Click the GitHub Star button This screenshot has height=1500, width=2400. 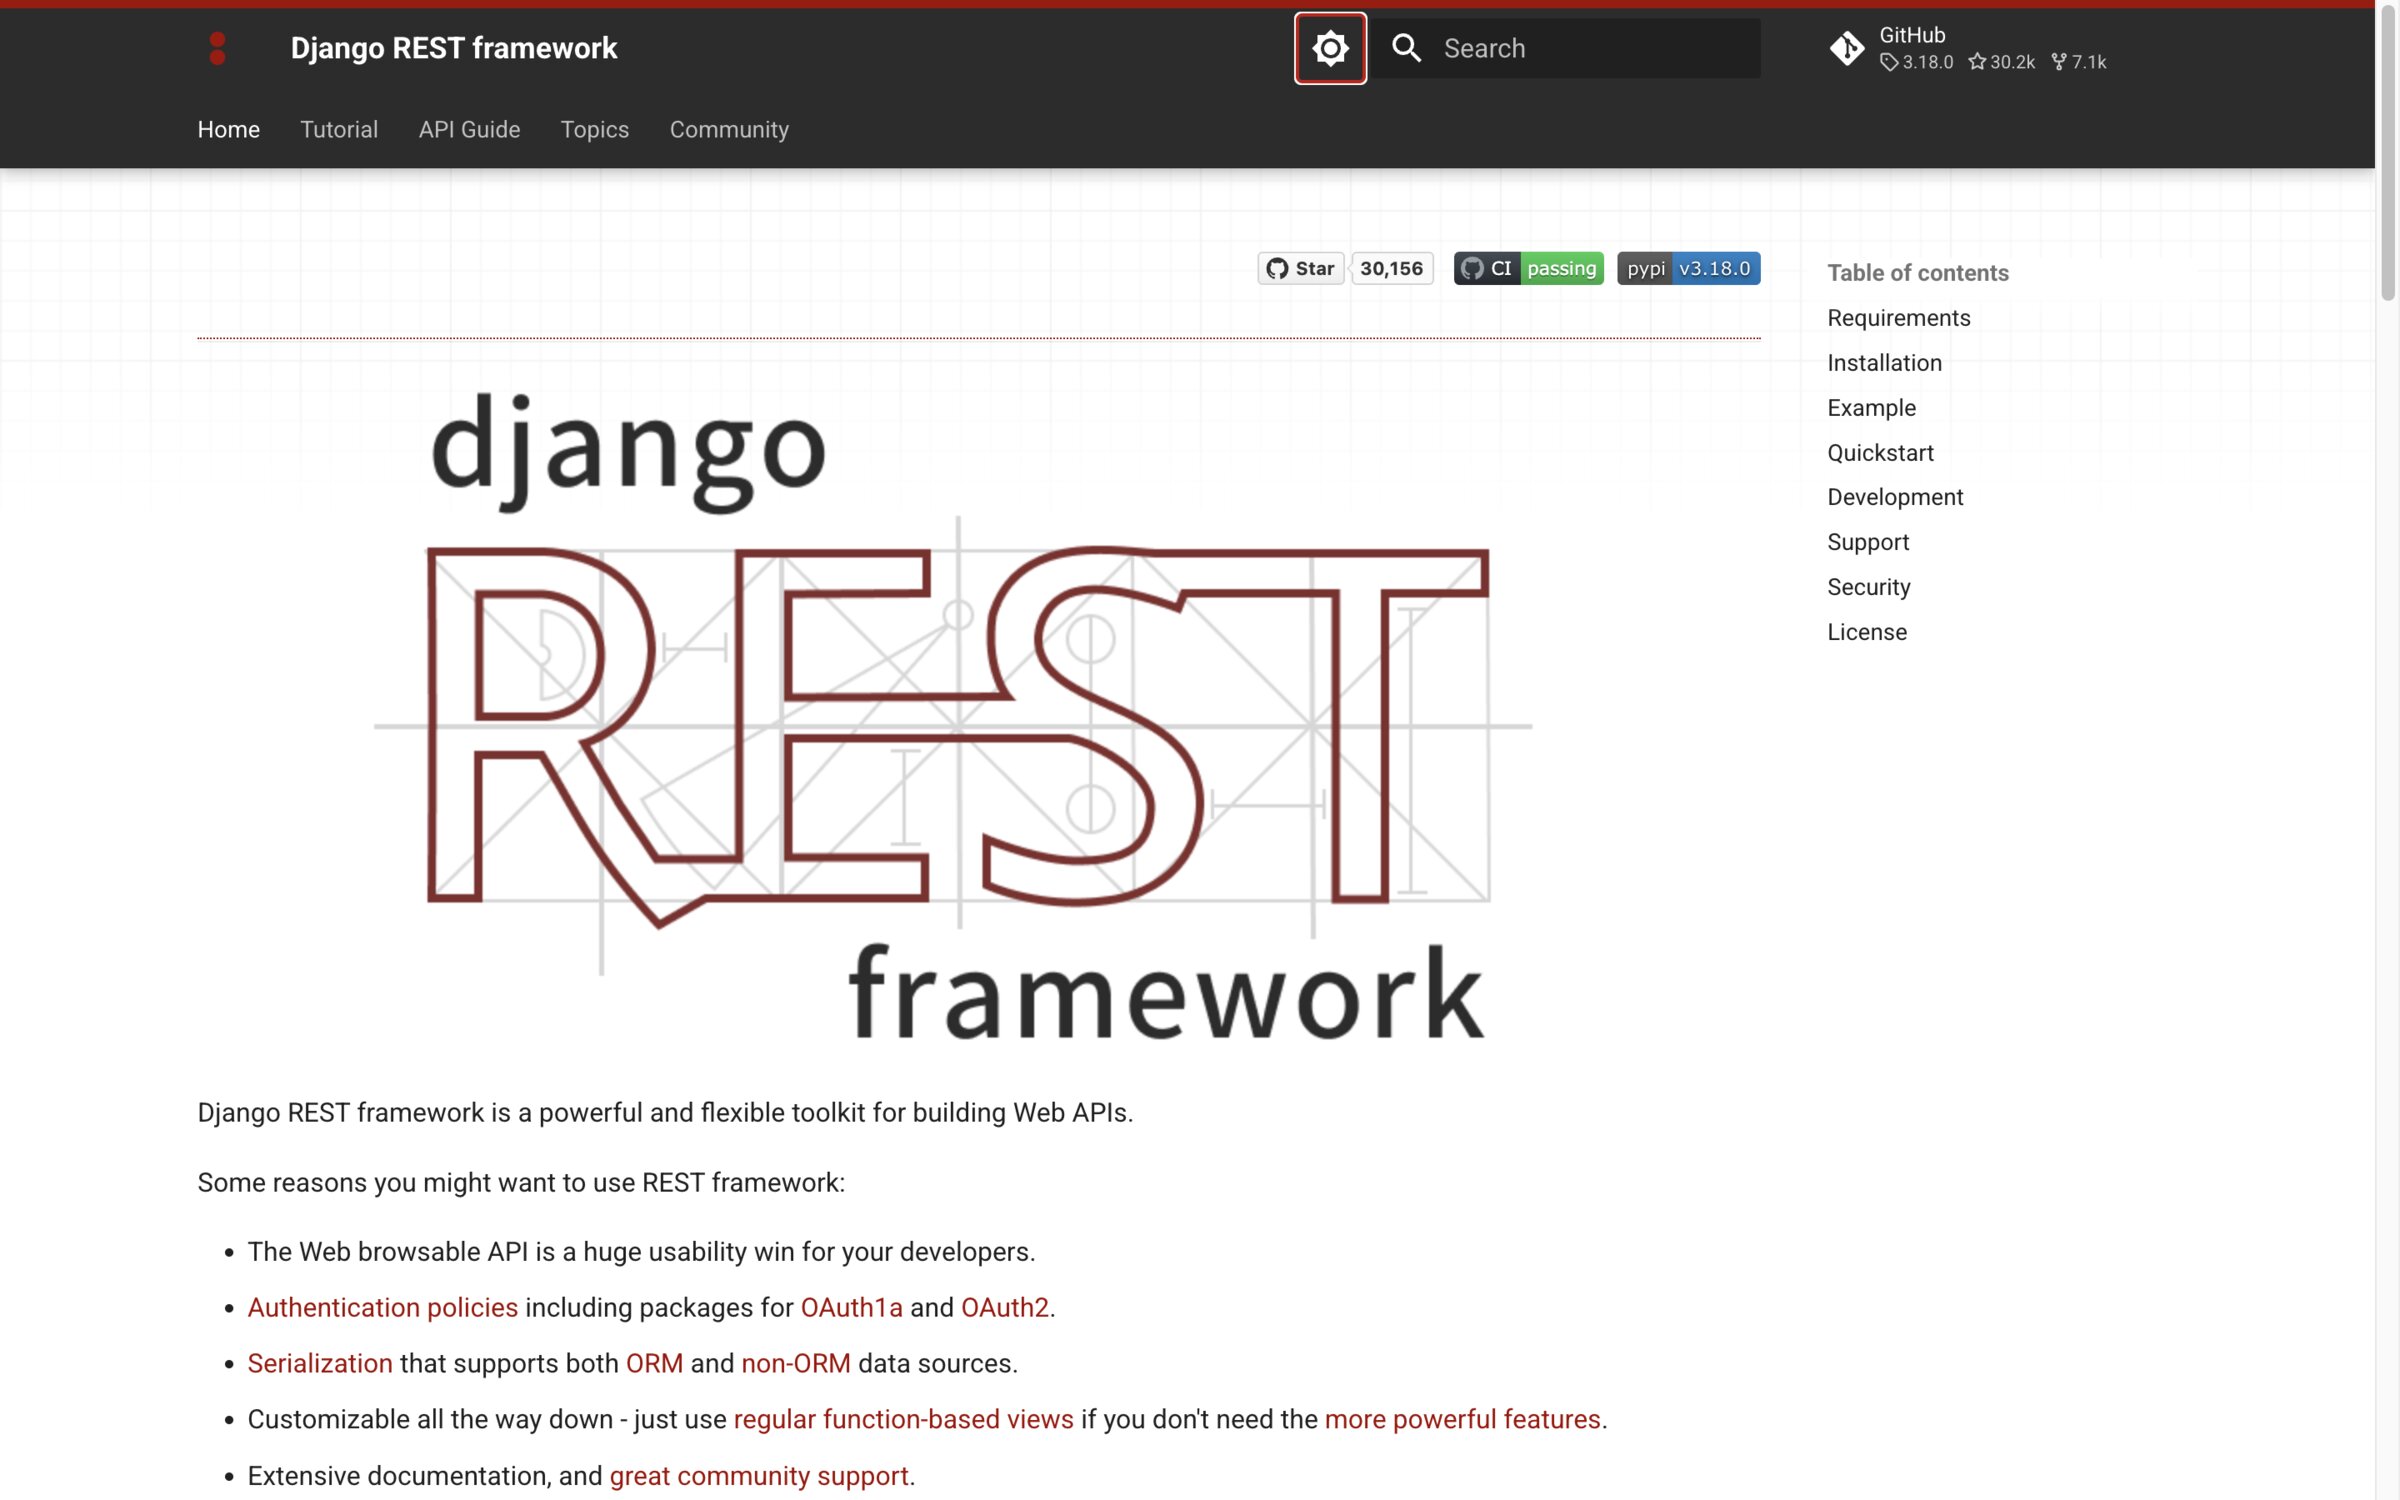[1300, 268]
